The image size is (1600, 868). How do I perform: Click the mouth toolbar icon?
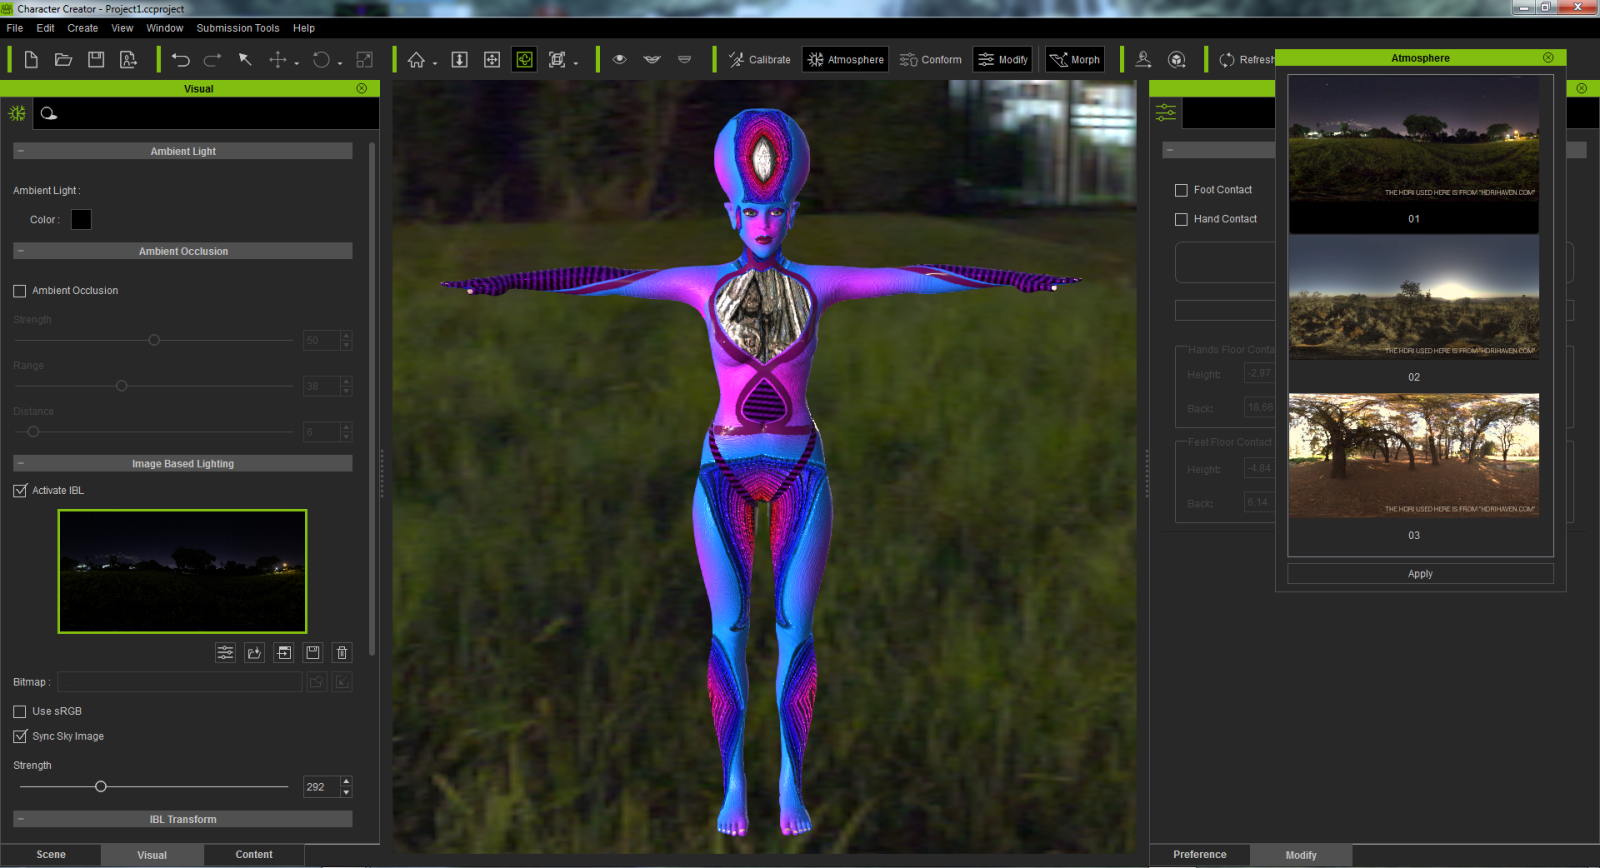pos(652,59)
